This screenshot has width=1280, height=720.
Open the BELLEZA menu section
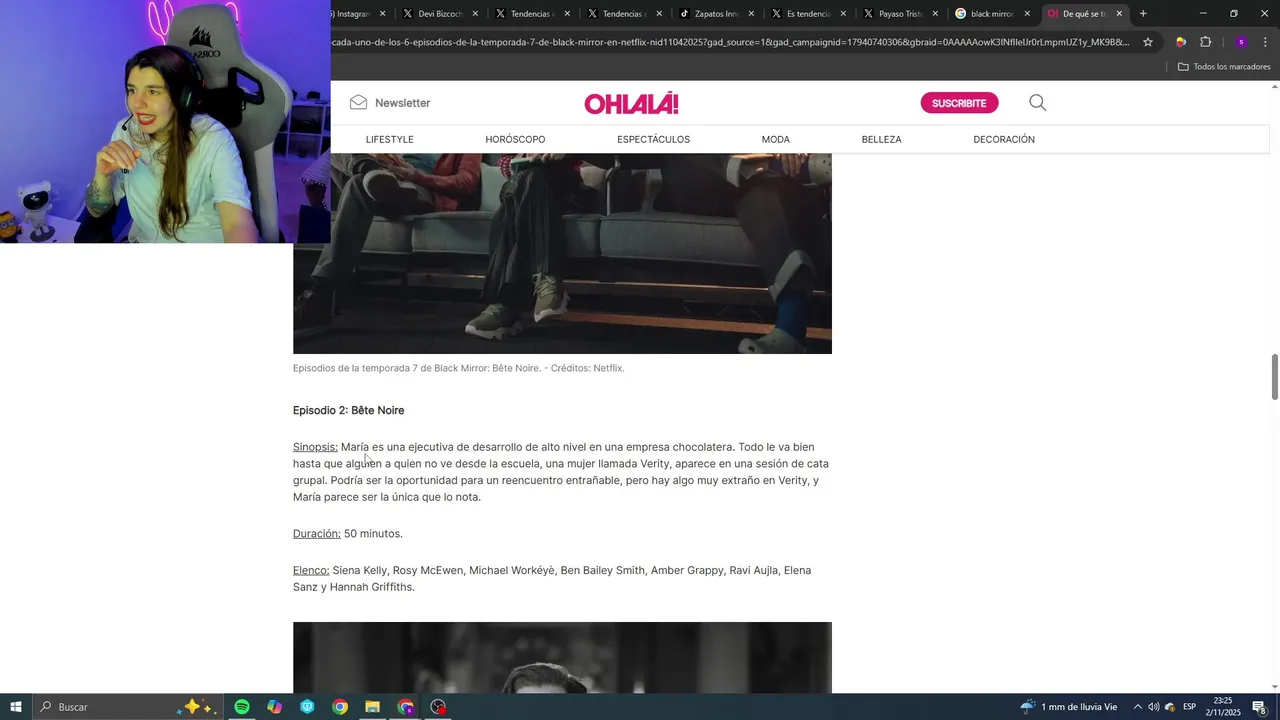tap(881, 139)
